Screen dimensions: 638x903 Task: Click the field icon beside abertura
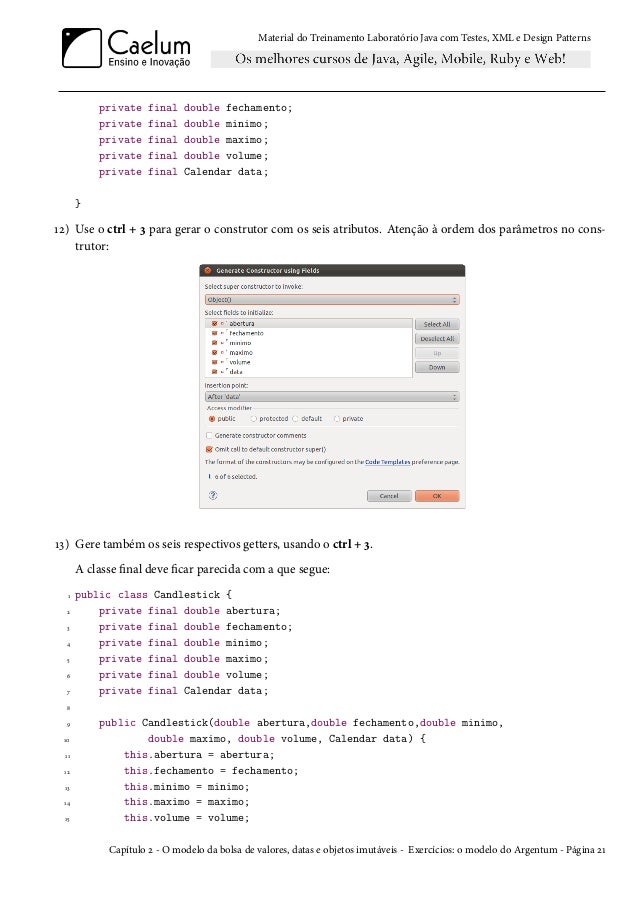[x=223, y=324]
